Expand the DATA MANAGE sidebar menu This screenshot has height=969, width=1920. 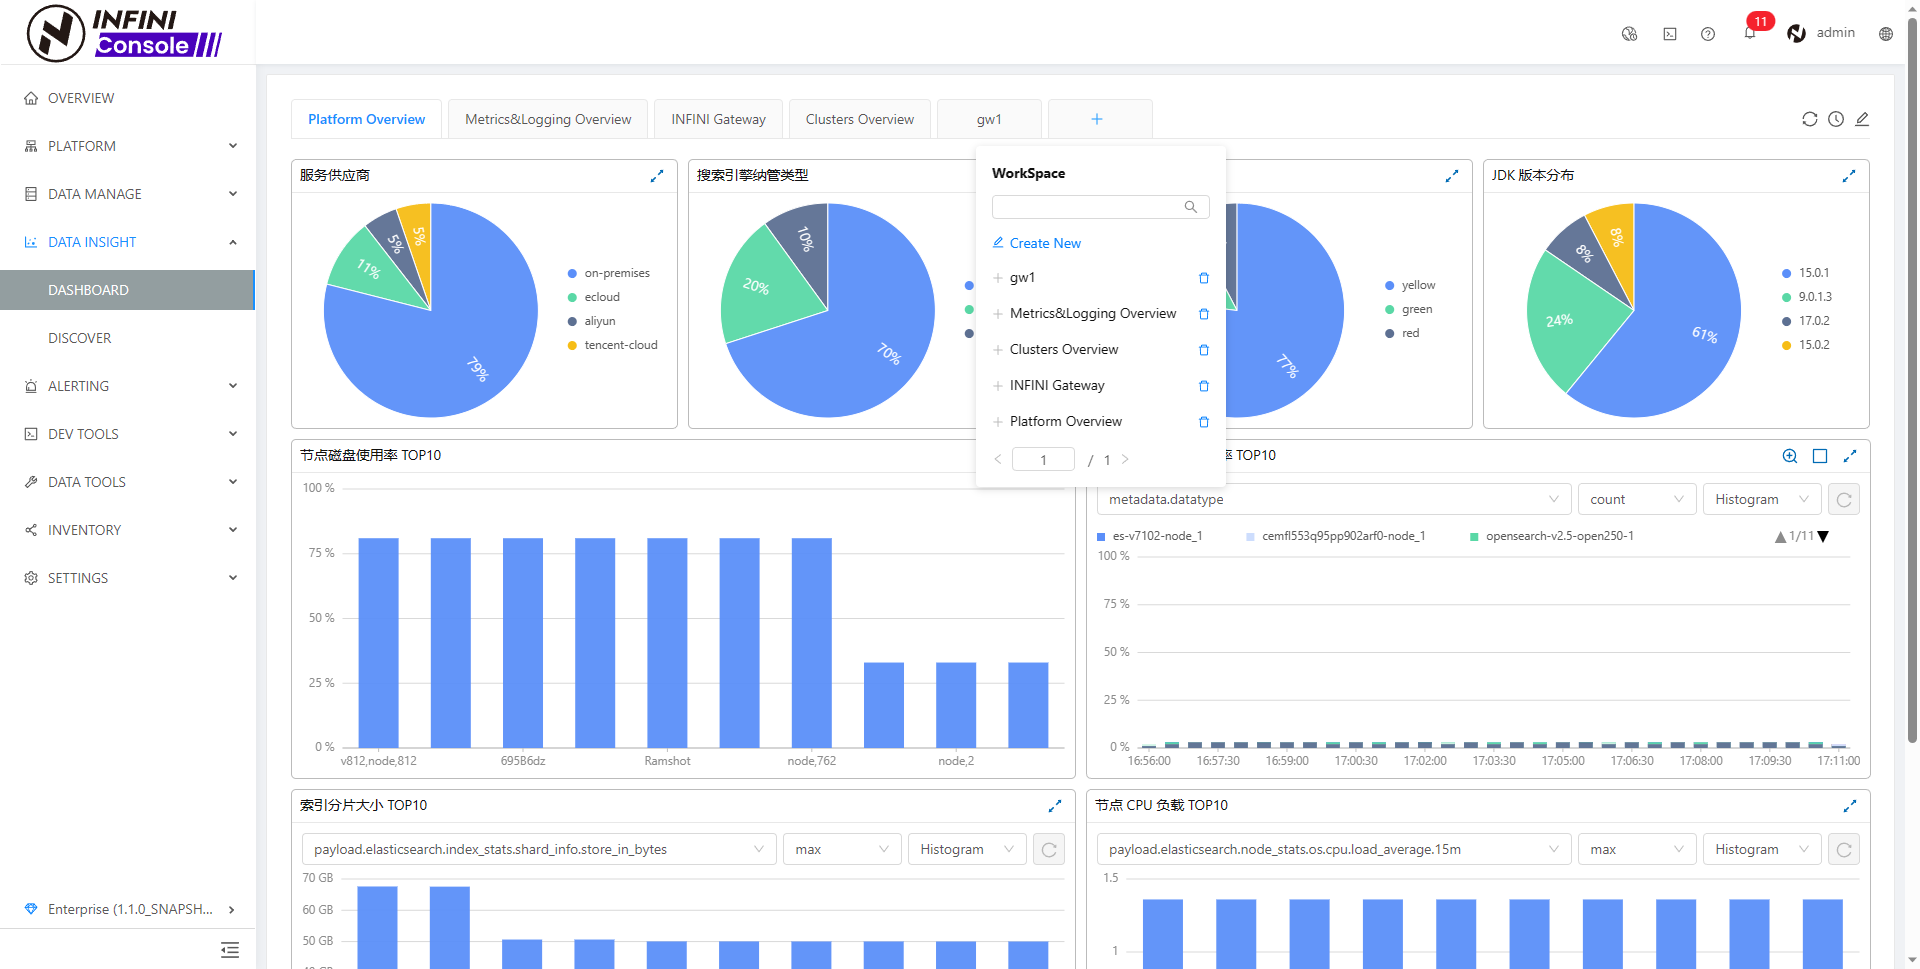(128, 194)
